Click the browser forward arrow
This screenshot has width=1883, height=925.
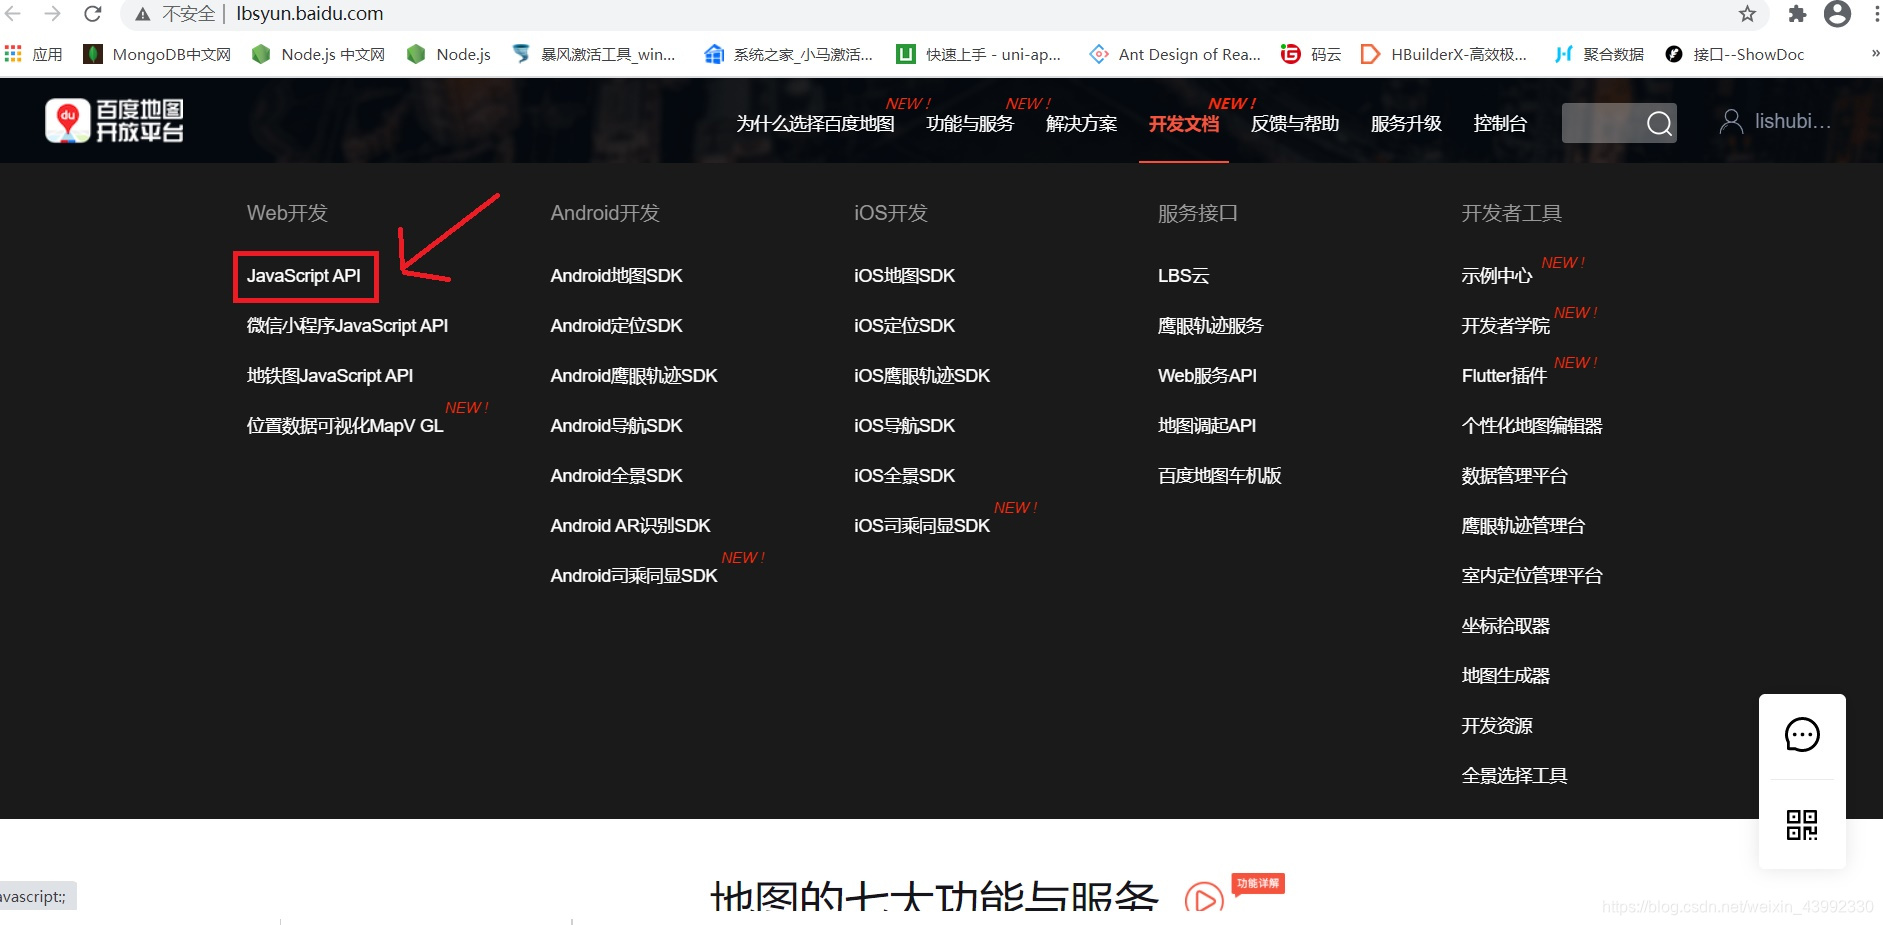tap(53, 14)
